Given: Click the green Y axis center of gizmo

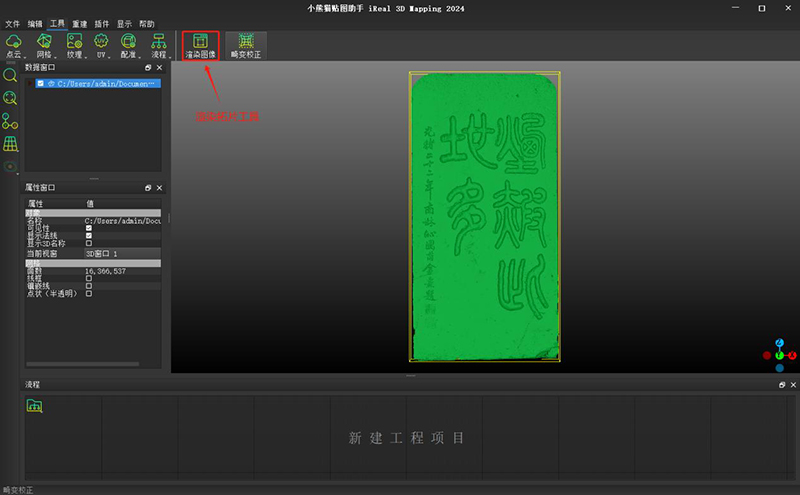Looking at the screenshot, I should [780, 355].
